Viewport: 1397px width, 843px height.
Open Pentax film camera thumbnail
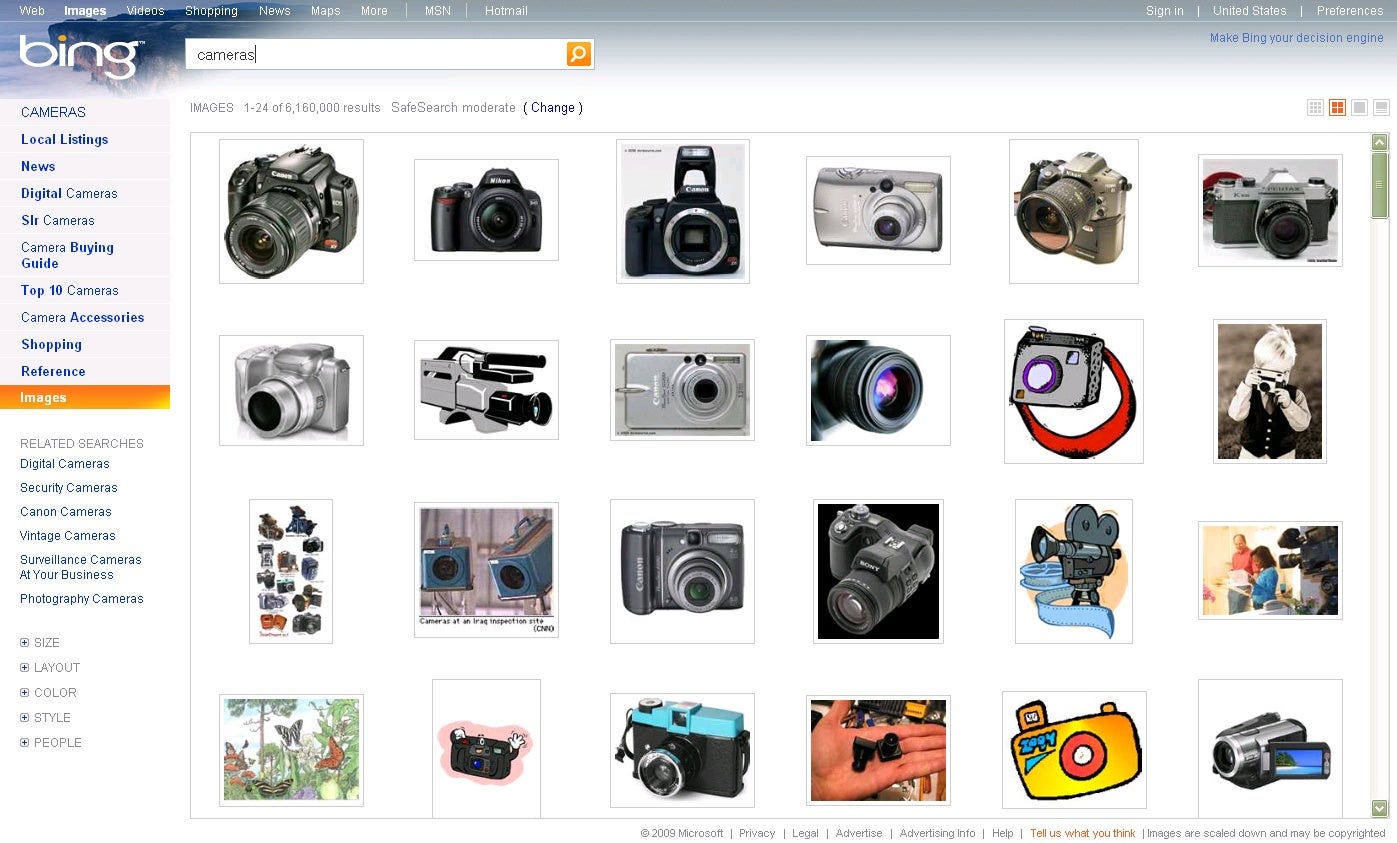[x=1270, y=210]
